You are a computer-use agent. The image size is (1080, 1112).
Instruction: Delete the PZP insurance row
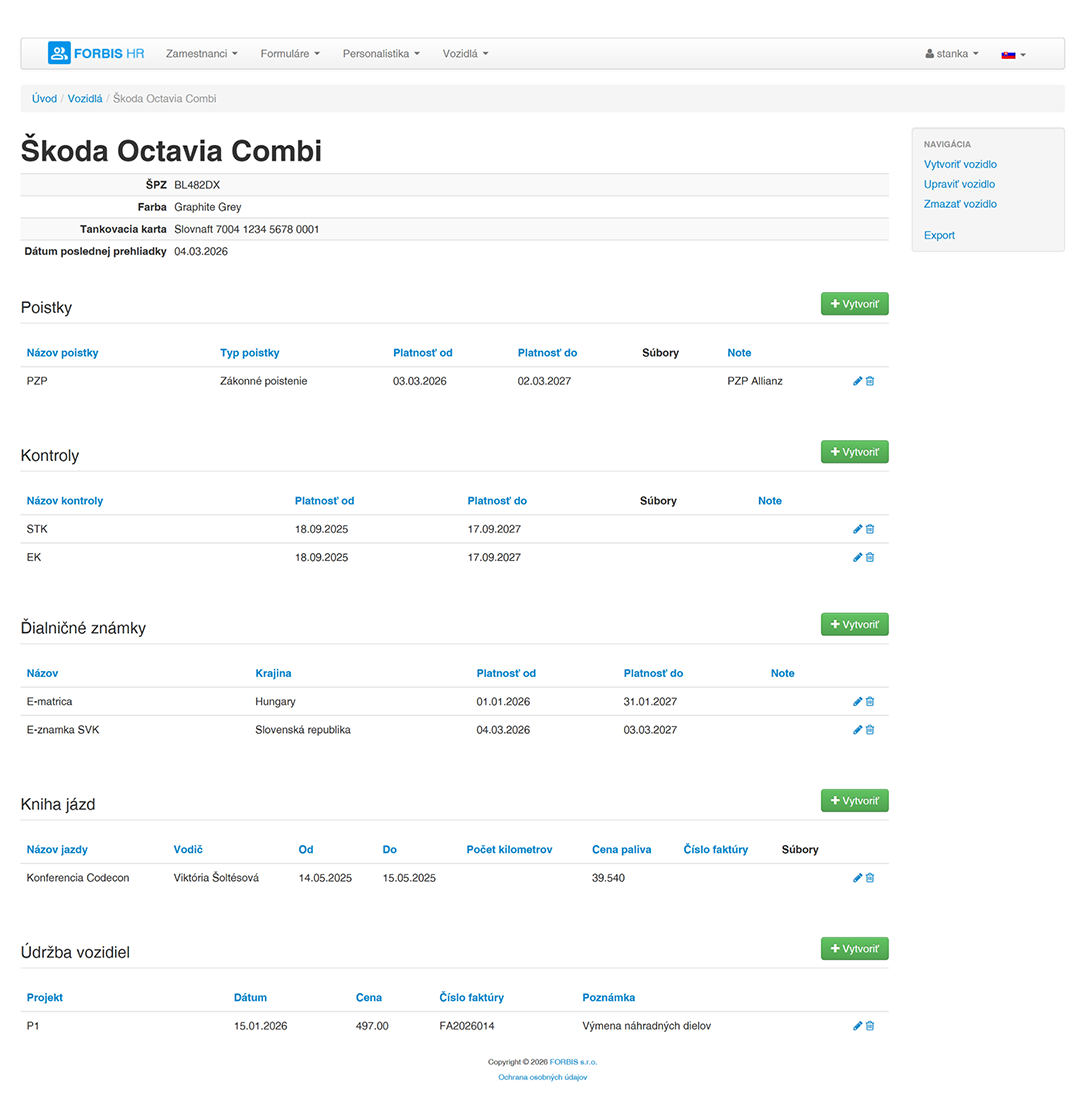click(870, 382)
